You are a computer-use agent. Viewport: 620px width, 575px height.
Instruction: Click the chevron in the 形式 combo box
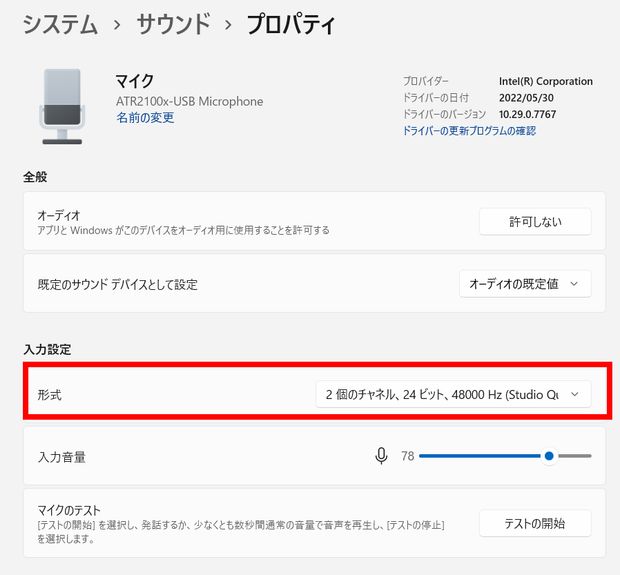(x=575, y=394)
